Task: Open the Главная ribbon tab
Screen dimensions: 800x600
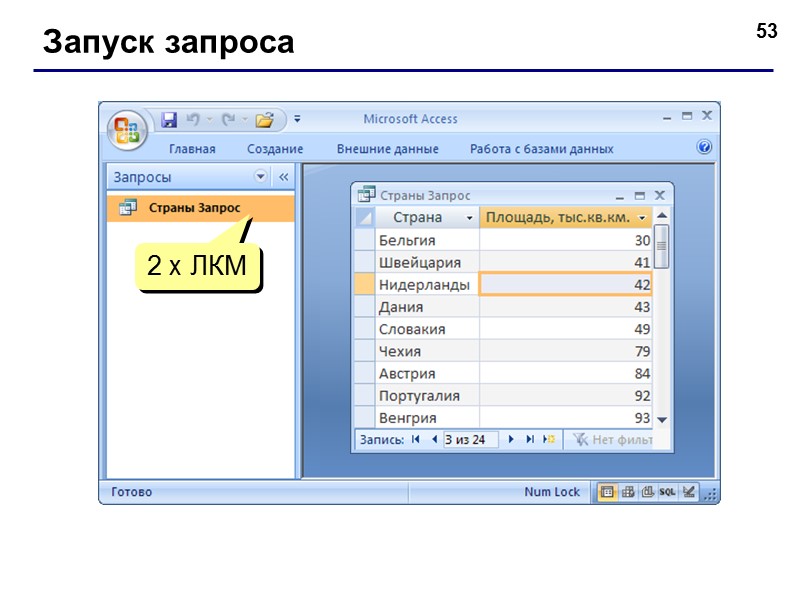Action: coord(192,149)
